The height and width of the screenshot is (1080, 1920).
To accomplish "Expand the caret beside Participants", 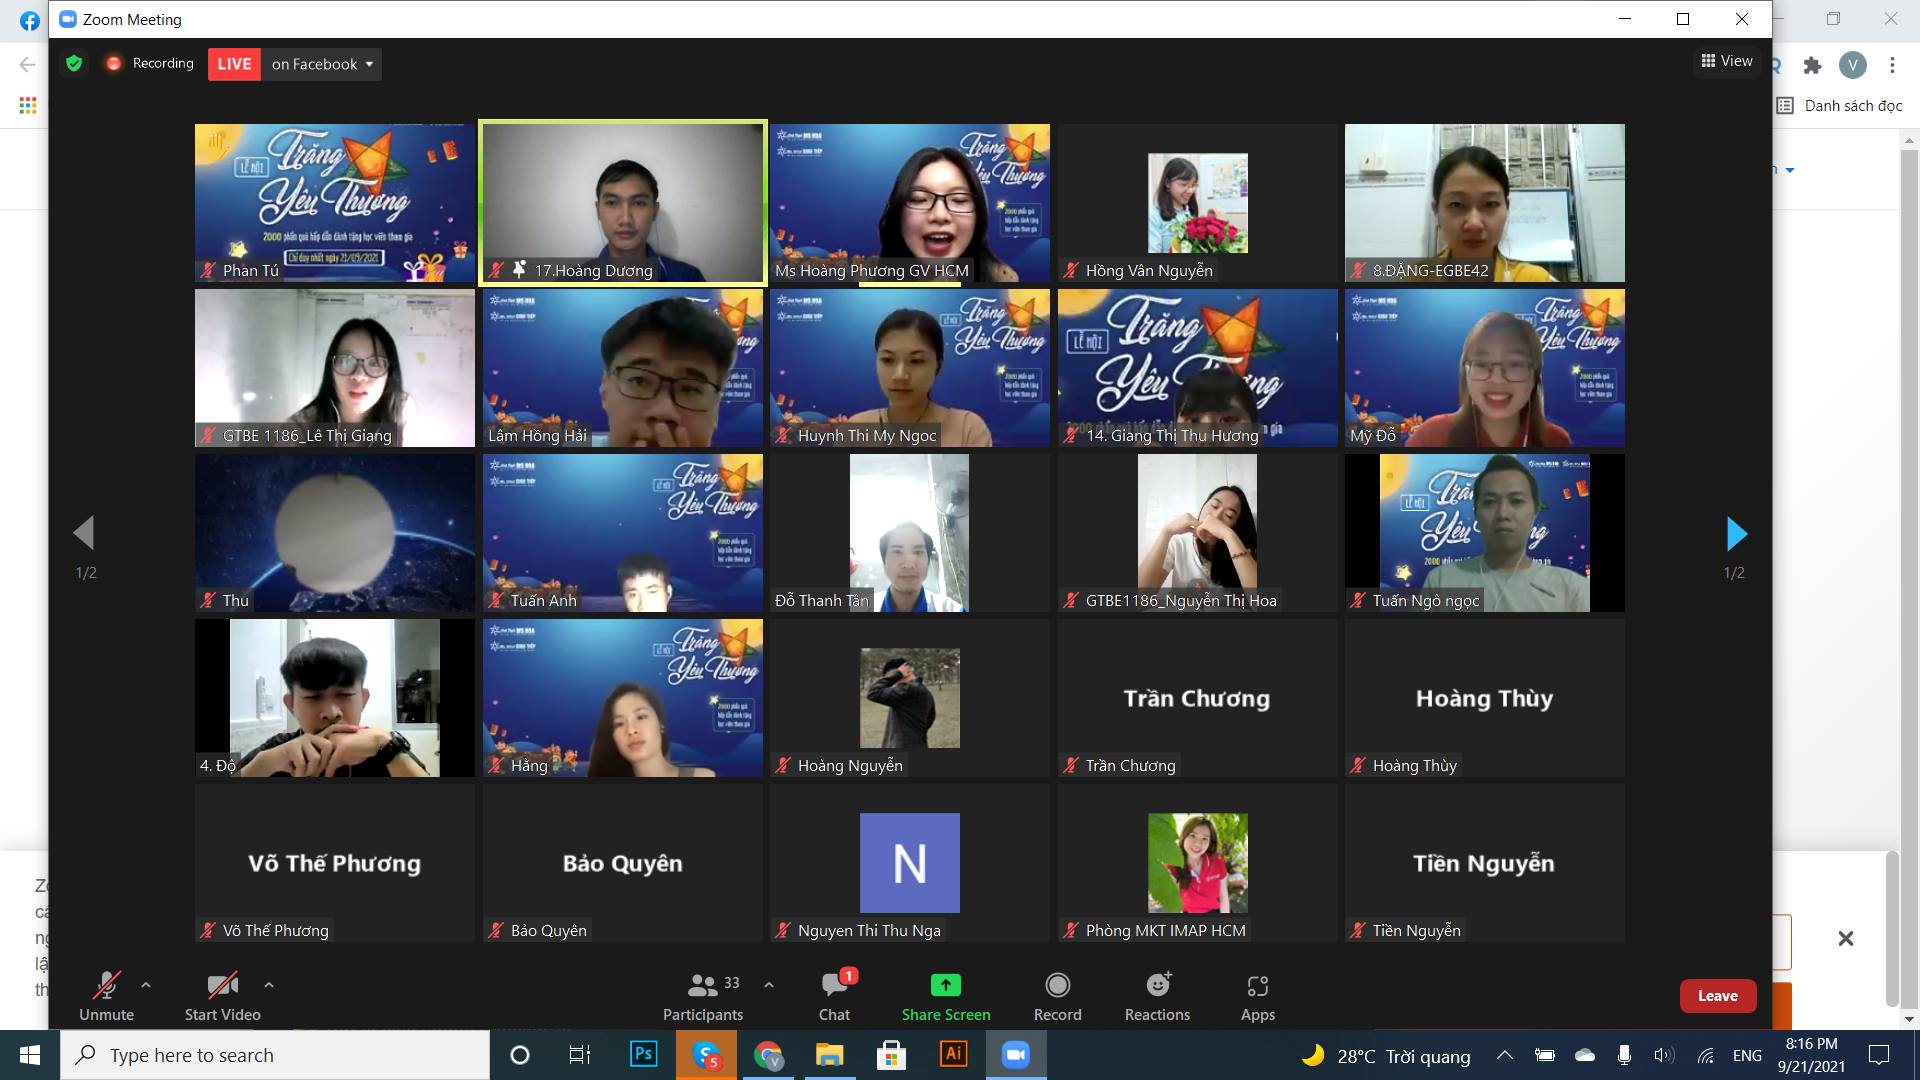I will click(769, 985).
